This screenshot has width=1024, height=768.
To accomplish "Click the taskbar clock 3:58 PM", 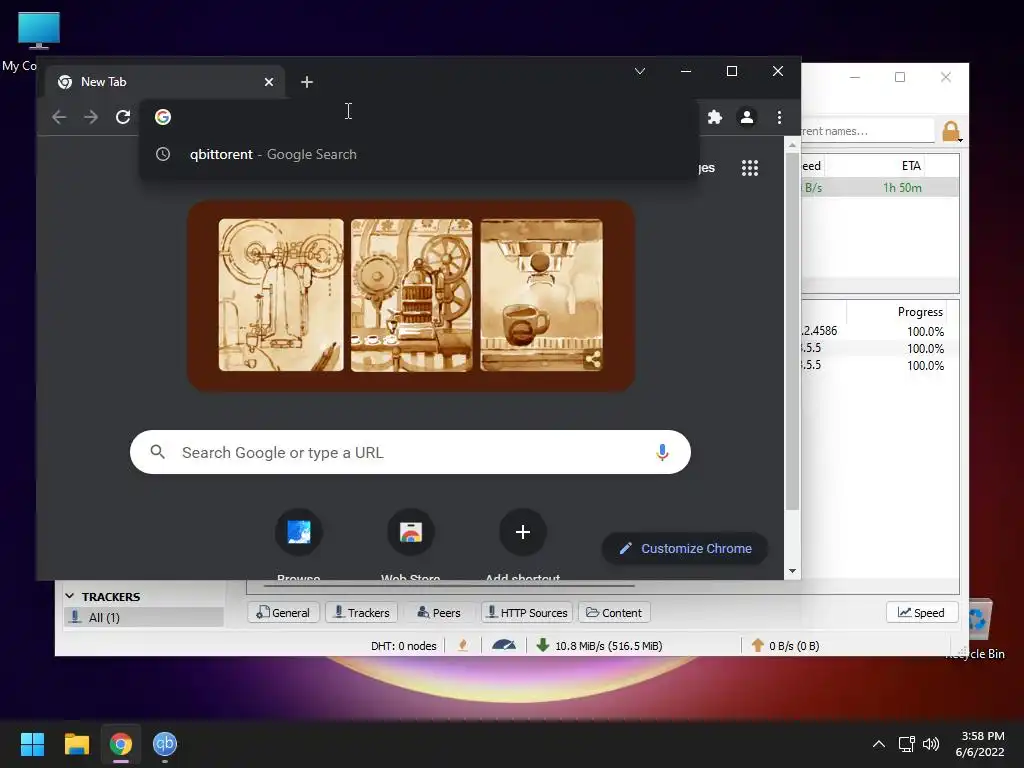I will 982,744.
